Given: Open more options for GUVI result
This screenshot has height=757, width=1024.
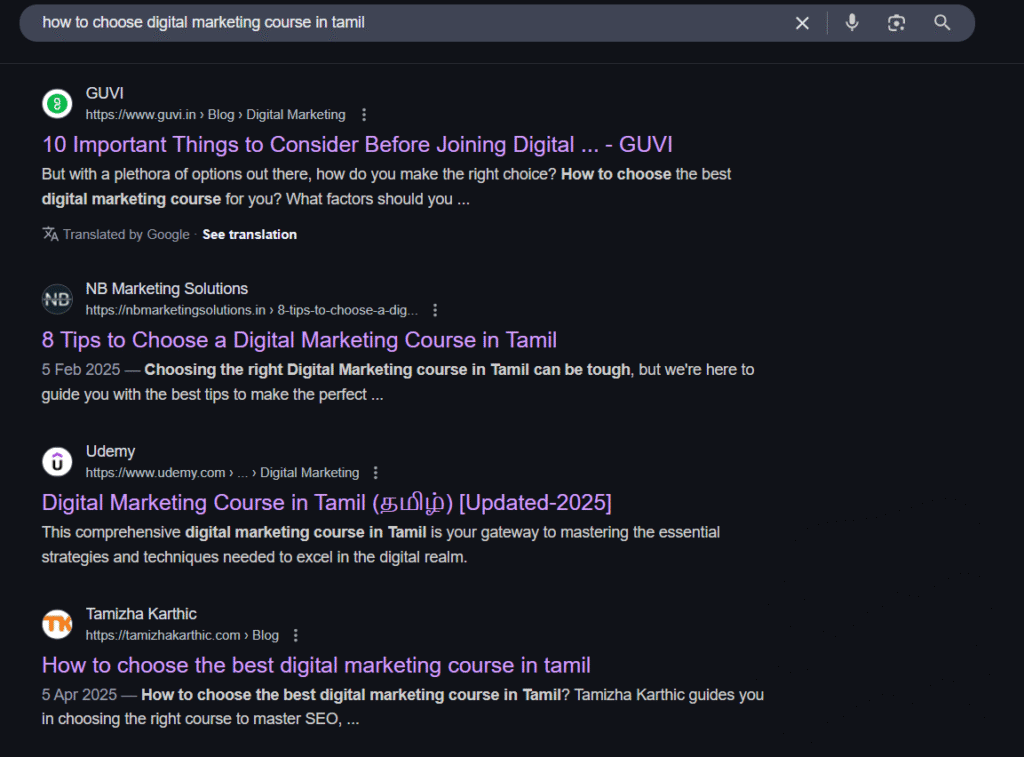Looking at the screenshot, I should 364,115.
